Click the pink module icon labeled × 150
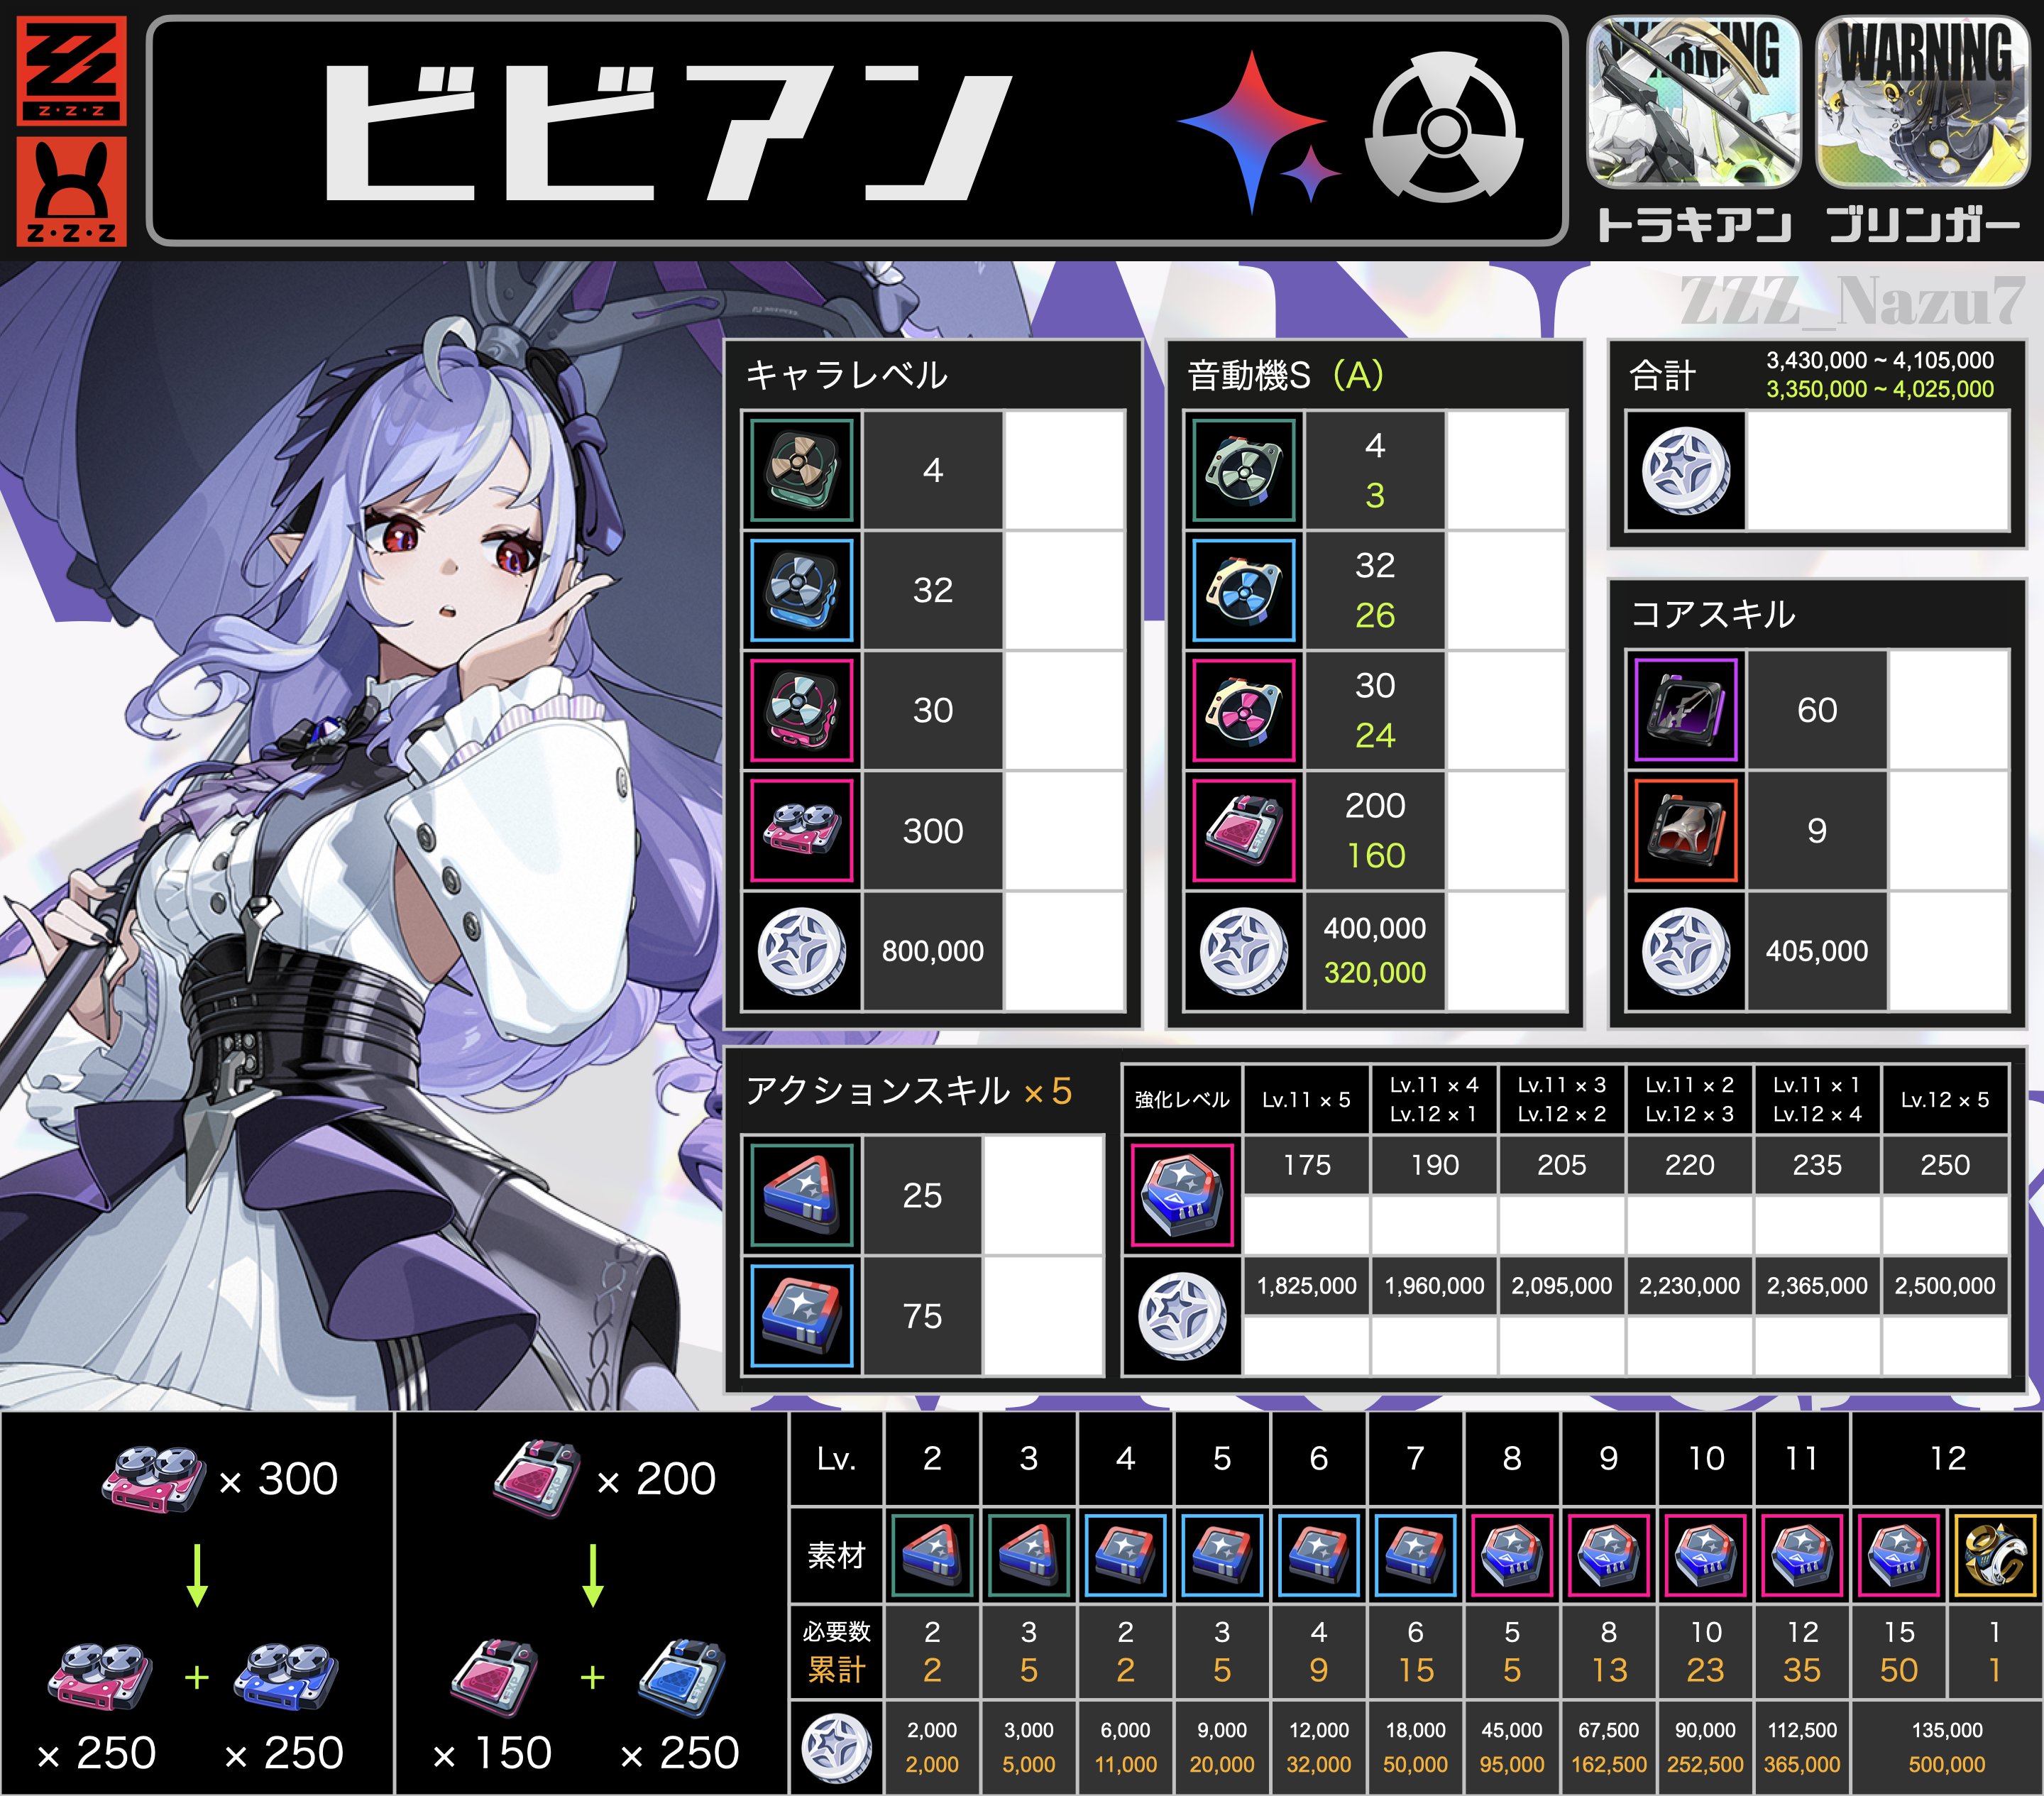This screenshot has height=1796, width=2044. 494,1677
